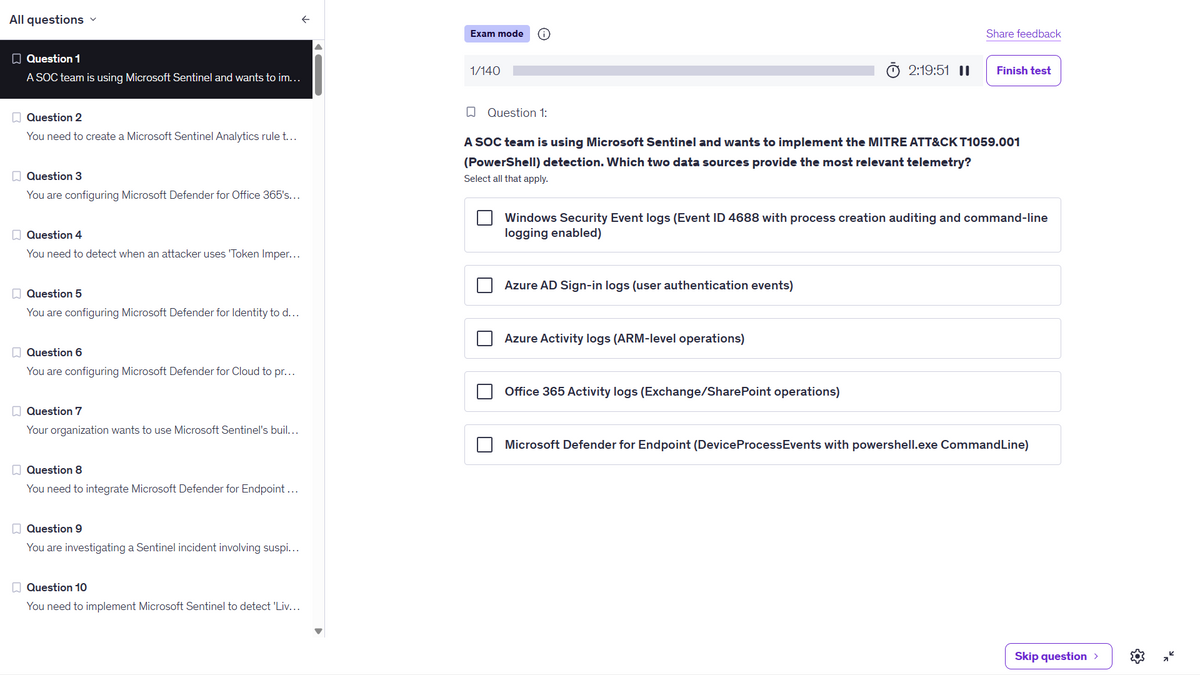Select Question 6 about Defender for Cloud
Image resolution: width=1200 pixels, height=675 pixels.
click(x=156, y=362)
